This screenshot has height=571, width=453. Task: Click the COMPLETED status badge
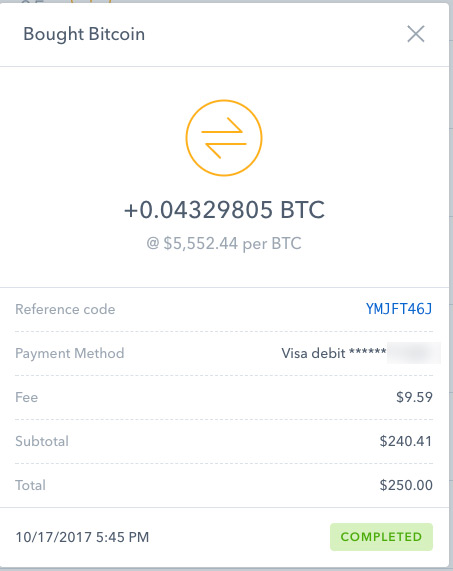click(x=381, y=537)
